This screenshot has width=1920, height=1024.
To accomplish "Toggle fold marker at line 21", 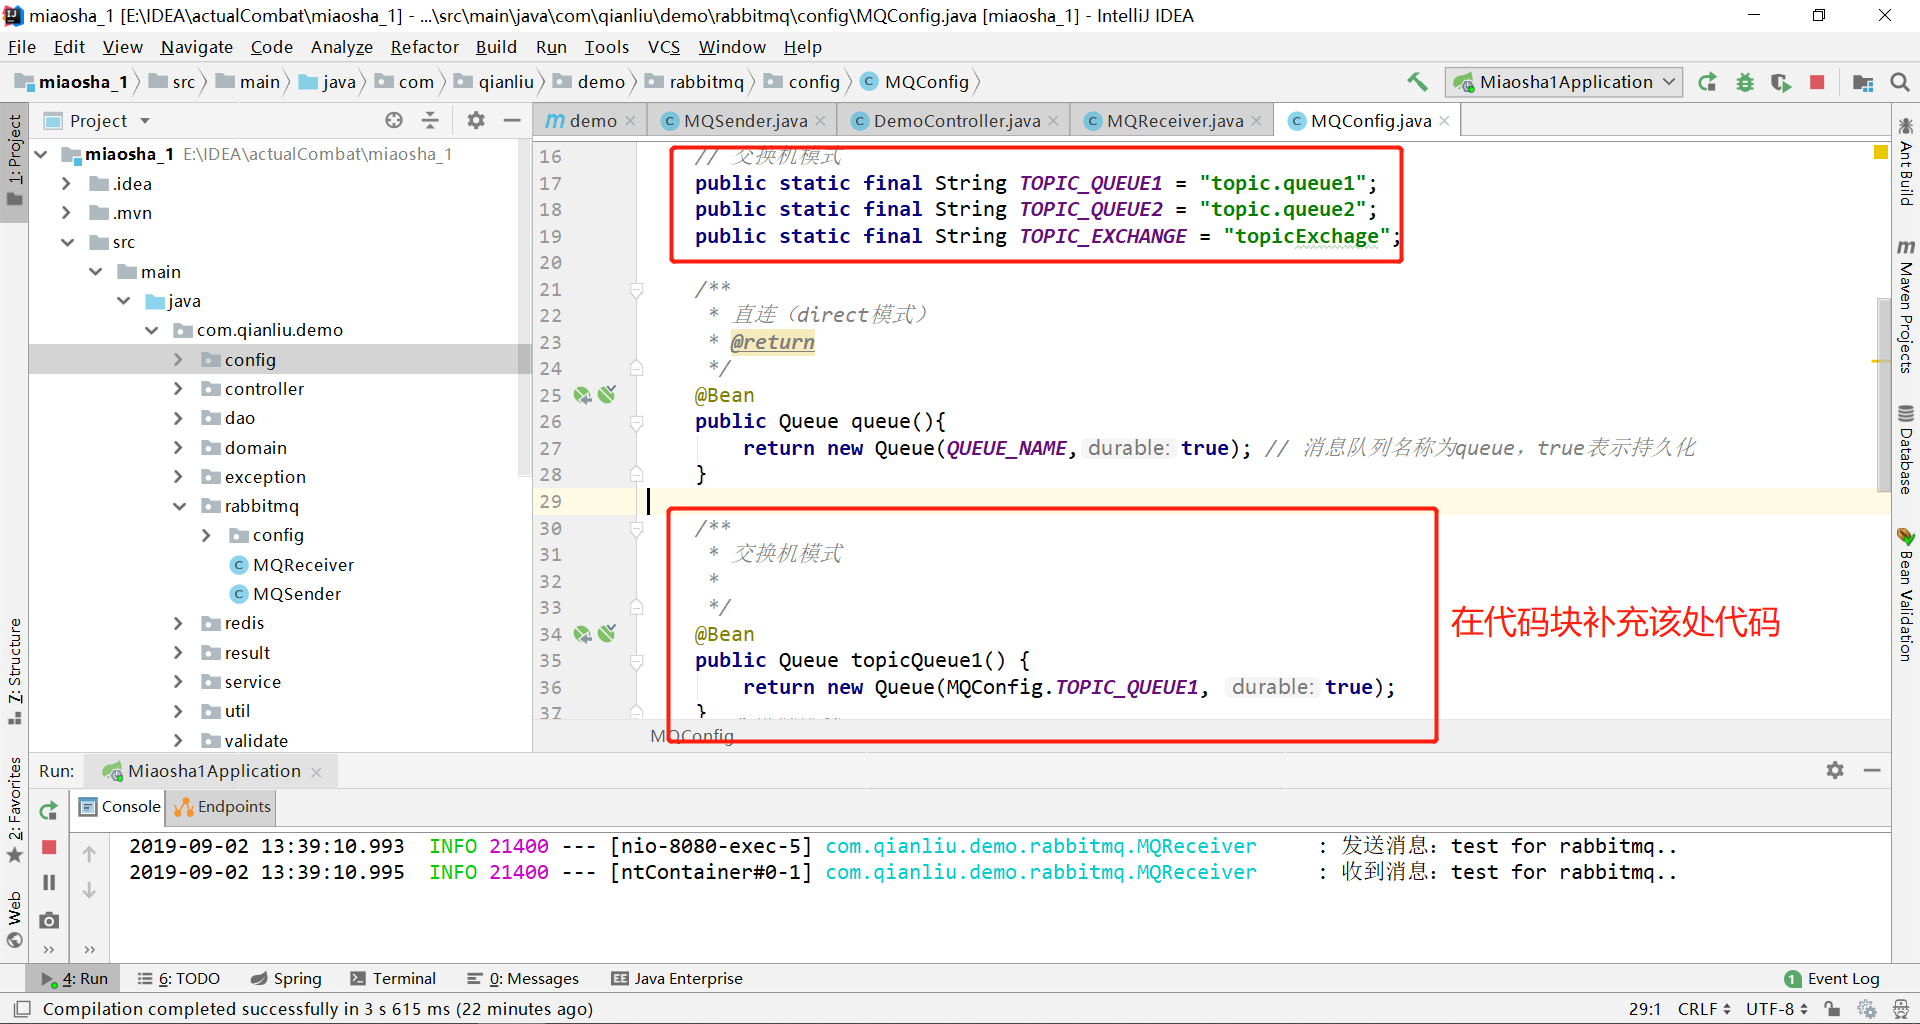I will pyautogui.click(x=636, y=290).
